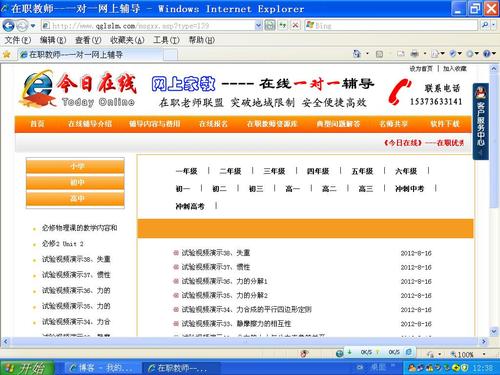500x375 pixels.
Task: Click the red Stop loading icon
Action: (295, 25)
